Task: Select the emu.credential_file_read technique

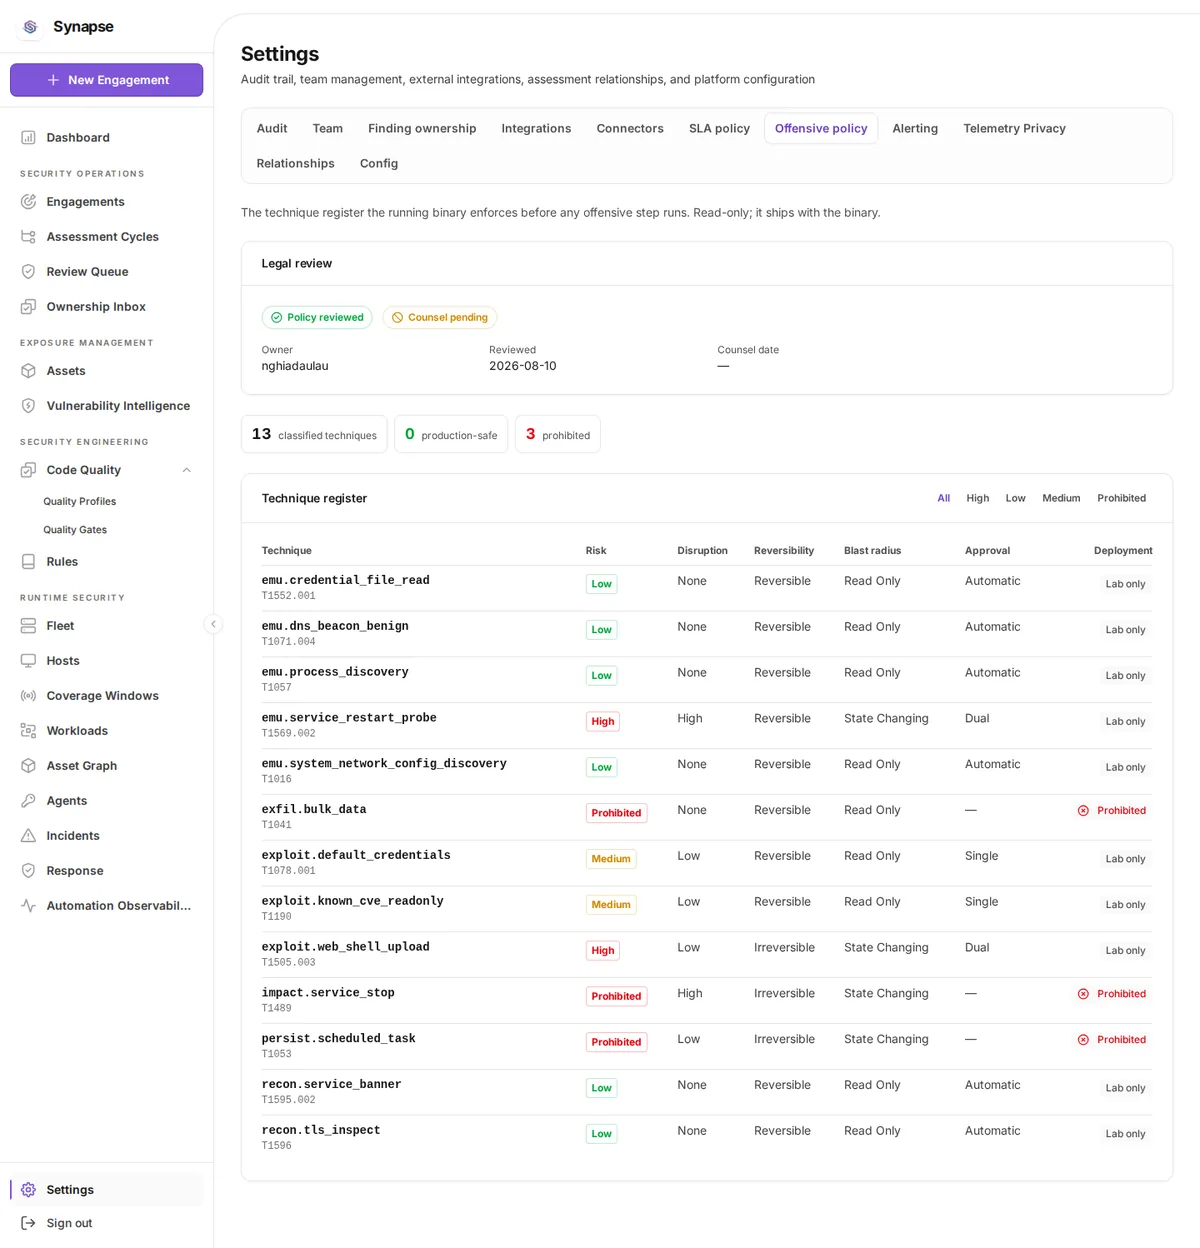Action: click(346, 580)
